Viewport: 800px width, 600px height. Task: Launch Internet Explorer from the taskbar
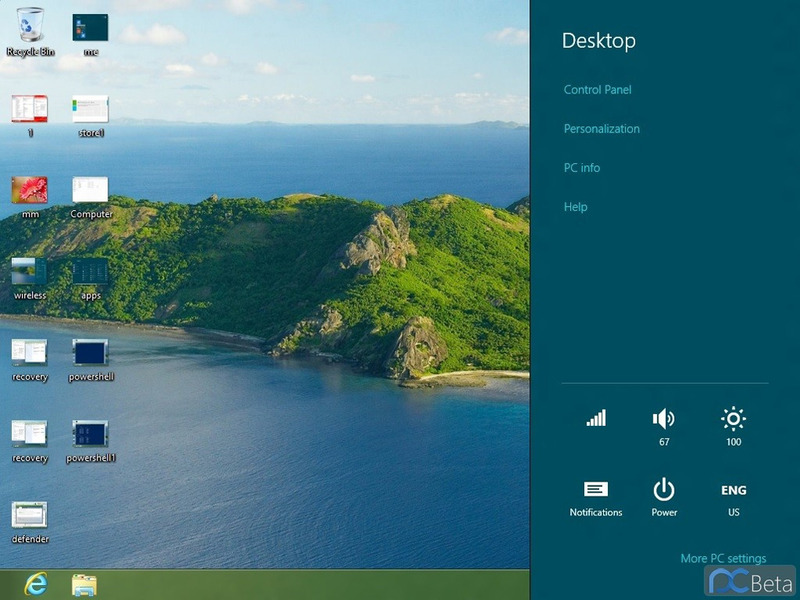point(36,585)
